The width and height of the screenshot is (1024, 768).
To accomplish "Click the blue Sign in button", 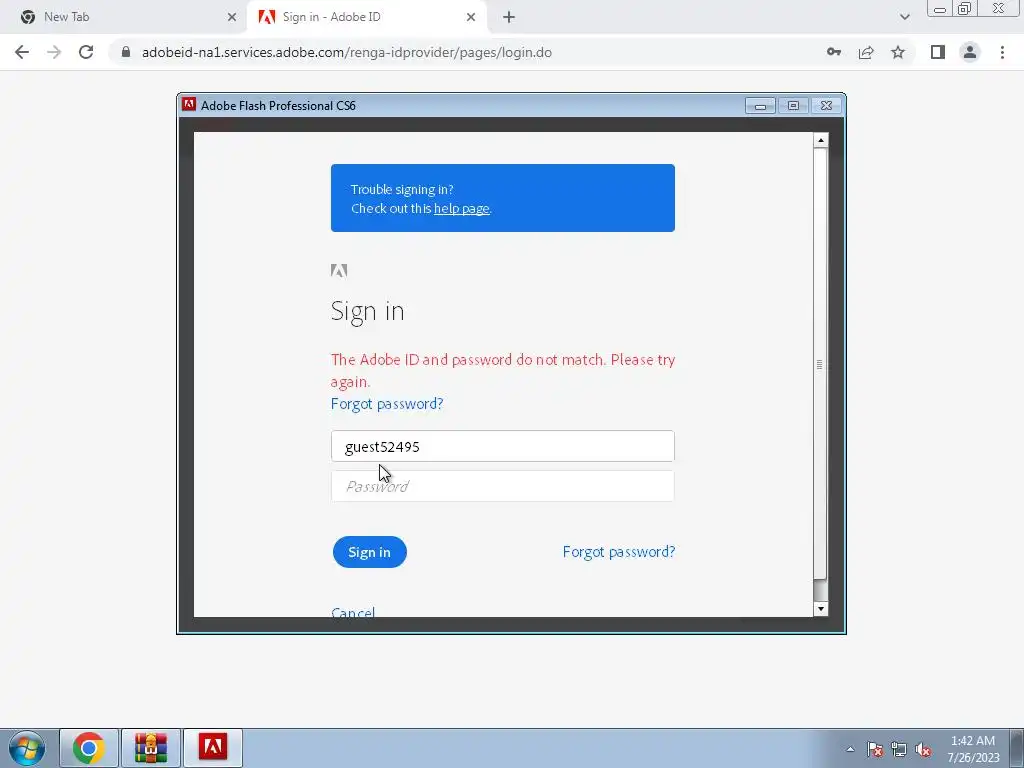I will [370, 552].
